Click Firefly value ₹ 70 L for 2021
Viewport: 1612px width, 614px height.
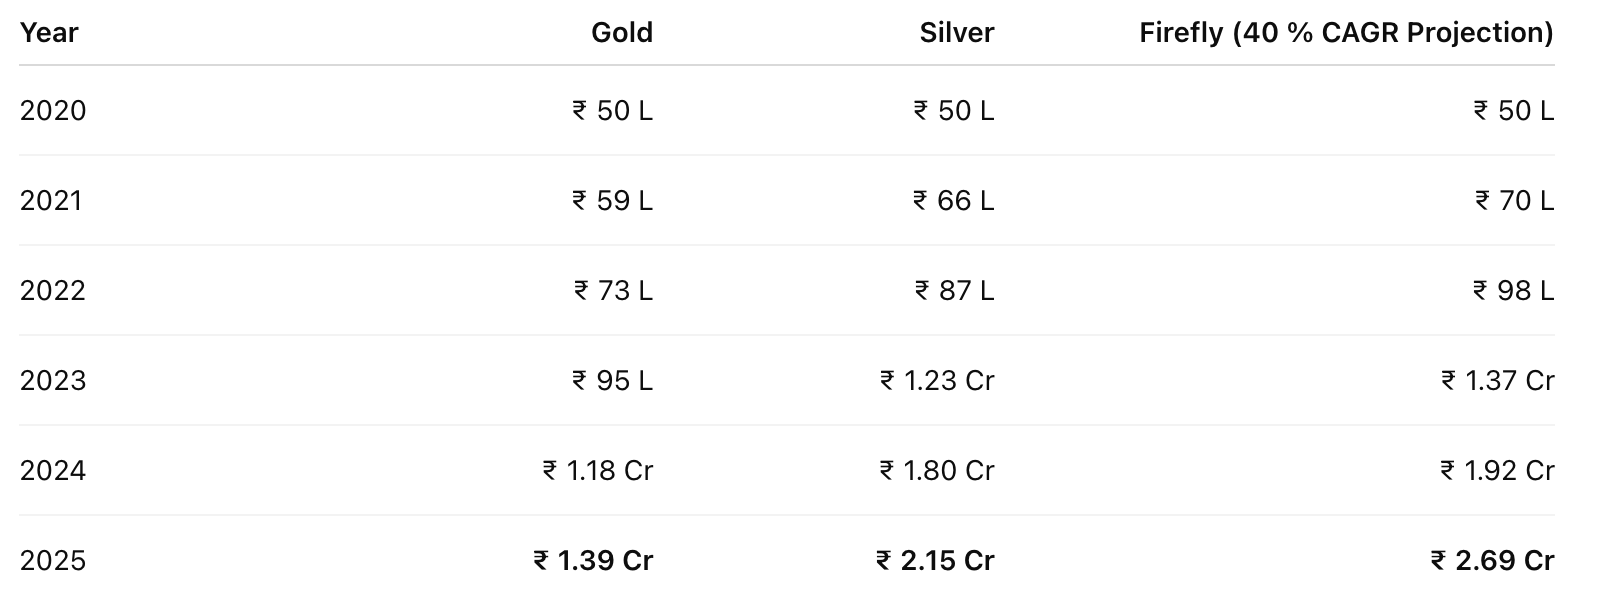(x=1514, y=200)
